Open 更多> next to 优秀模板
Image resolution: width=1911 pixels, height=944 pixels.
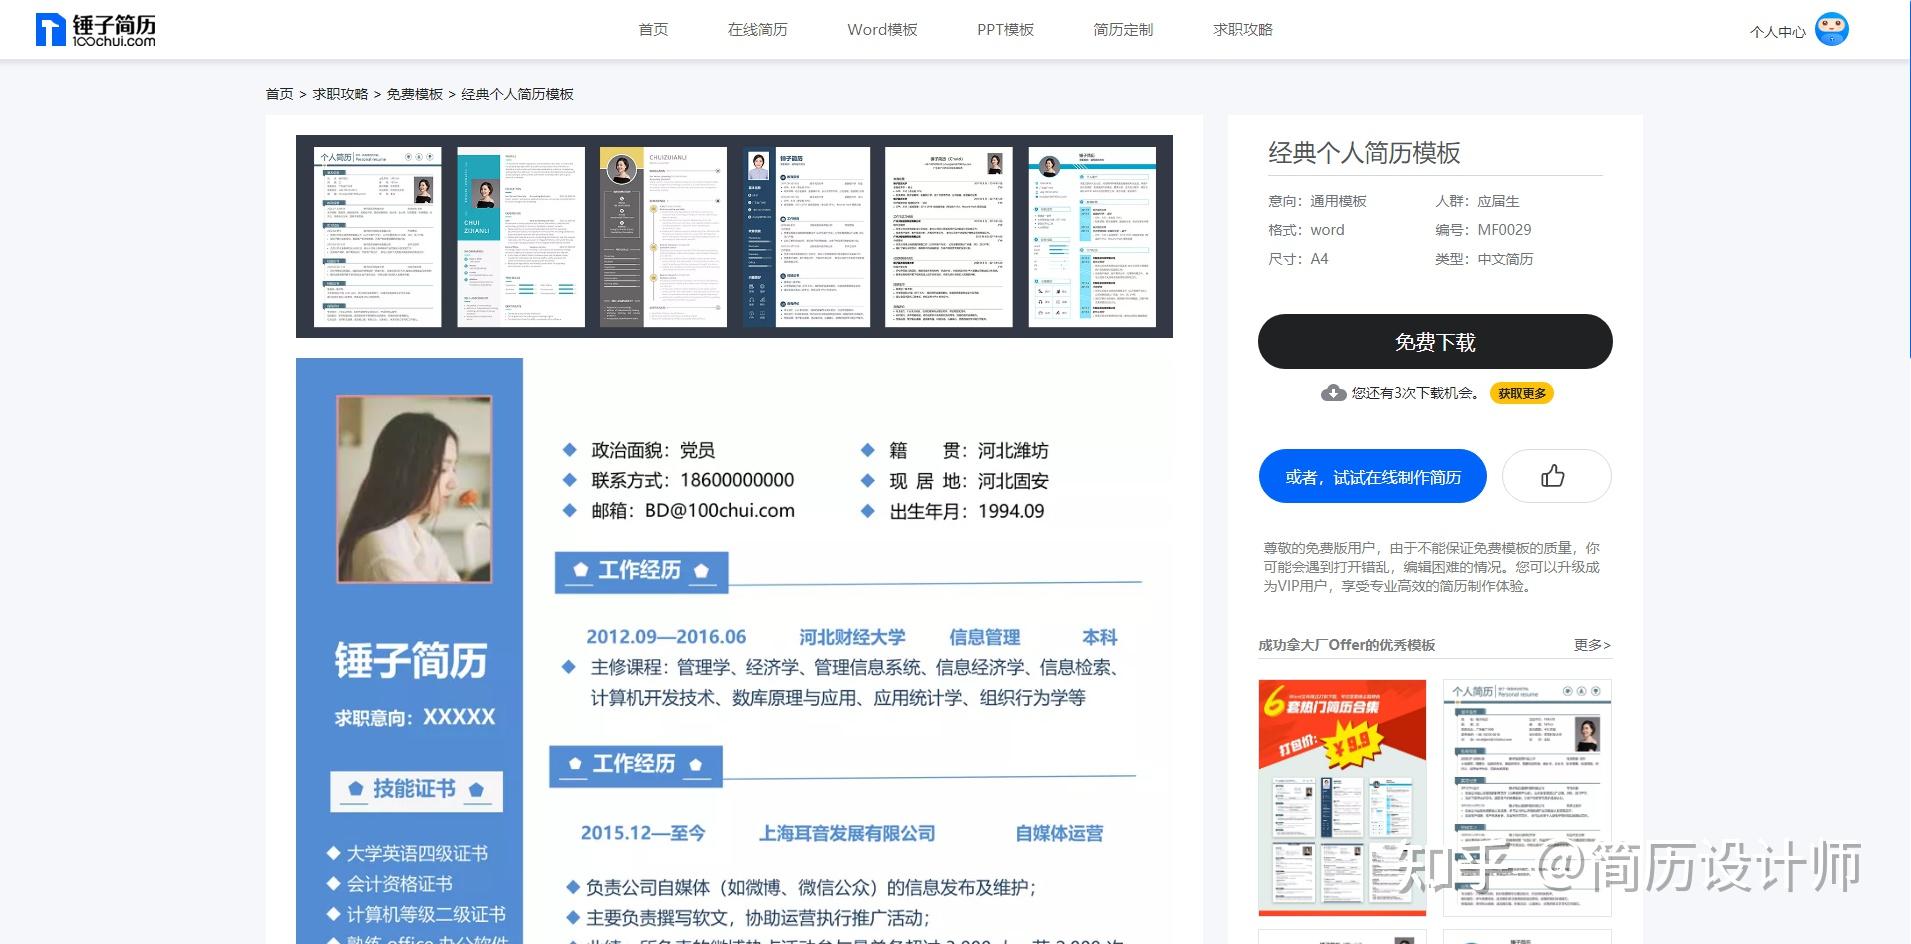coord(1592,645)
